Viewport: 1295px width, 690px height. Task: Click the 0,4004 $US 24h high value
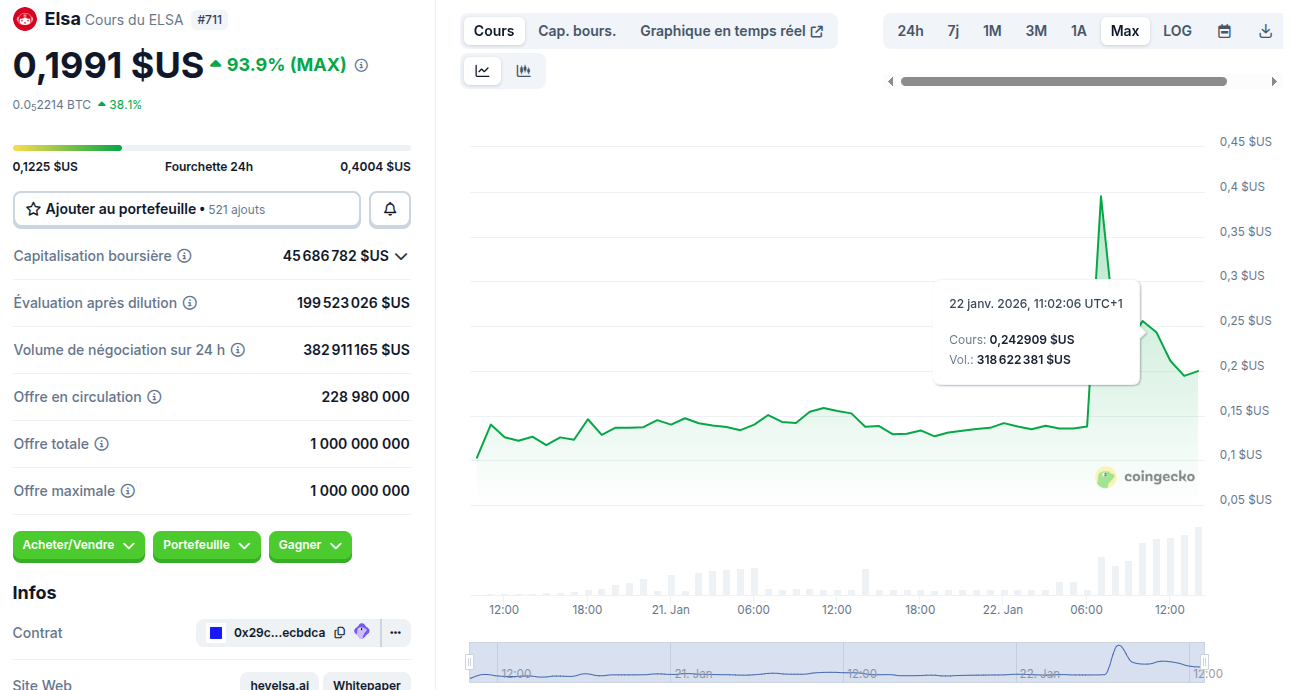coord(375,167)
